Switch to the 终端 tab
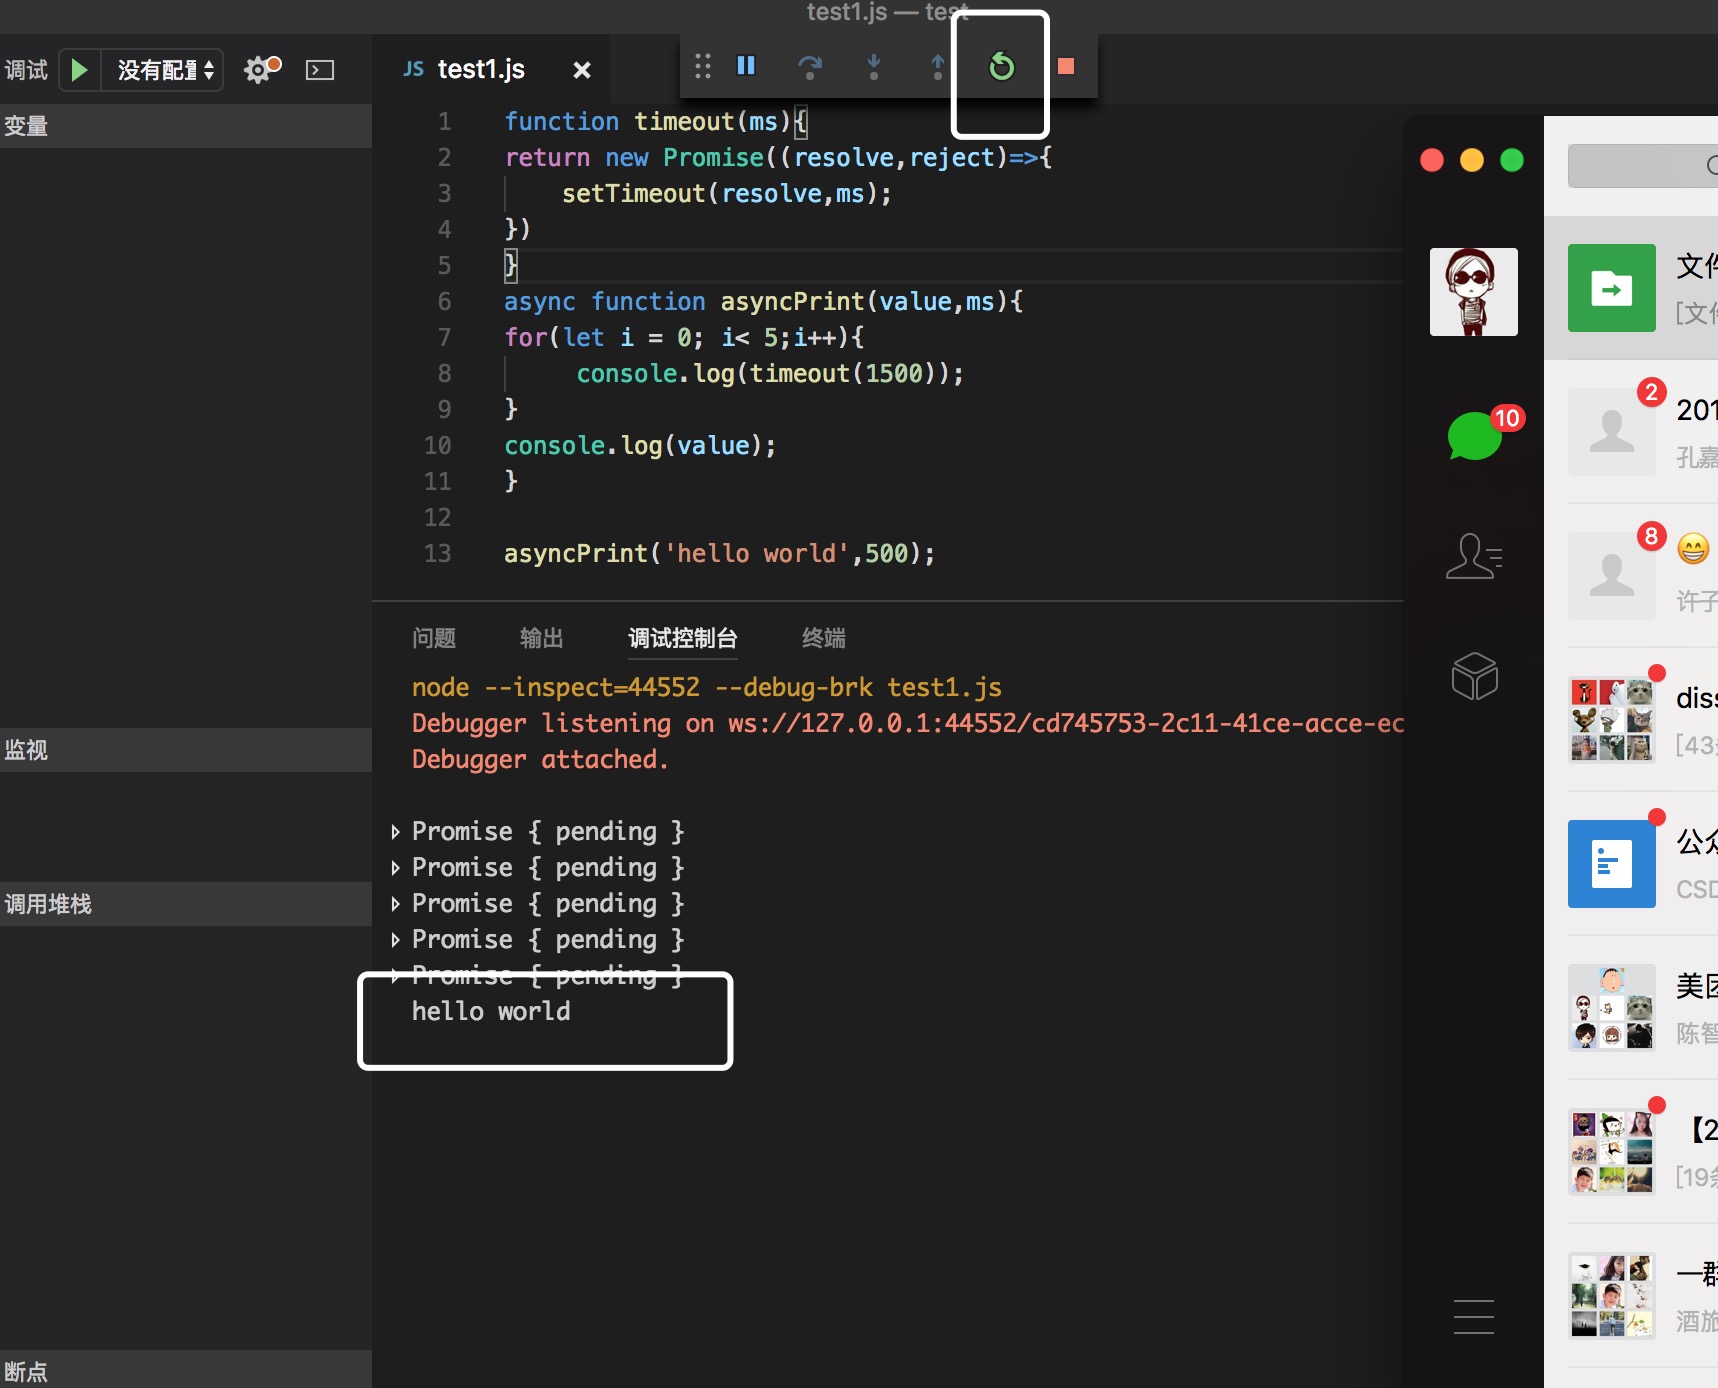 [x=823, y=638]
